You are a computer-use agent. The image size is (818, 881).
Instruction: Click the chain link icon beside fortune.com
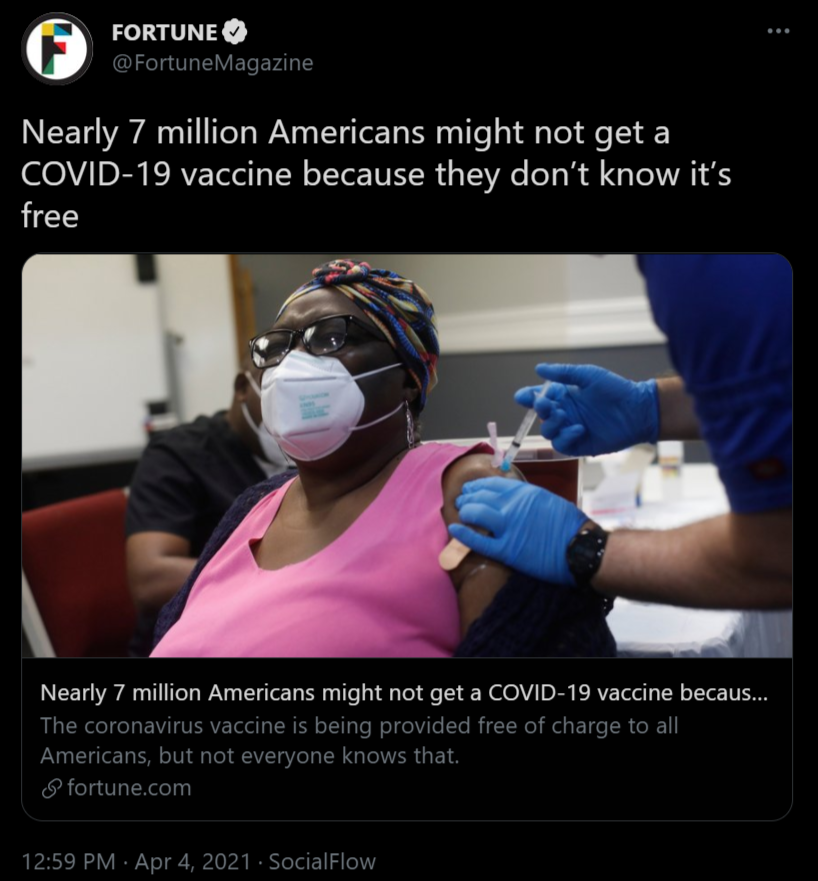52,788
